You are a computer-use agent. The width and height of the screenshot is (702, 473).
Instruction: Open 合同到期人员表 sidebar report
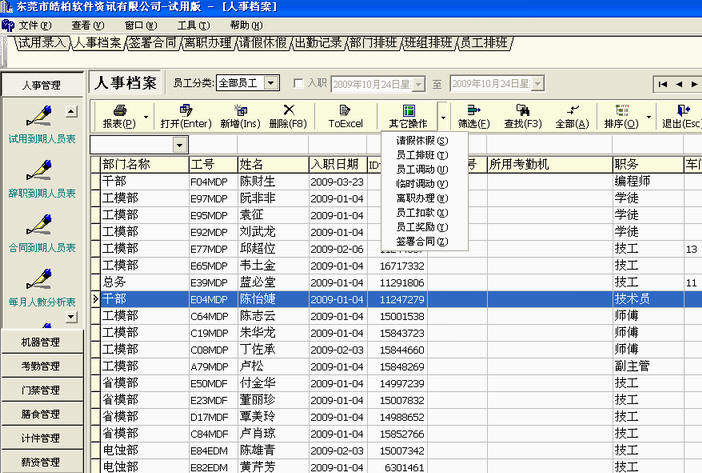coord(42,234)
